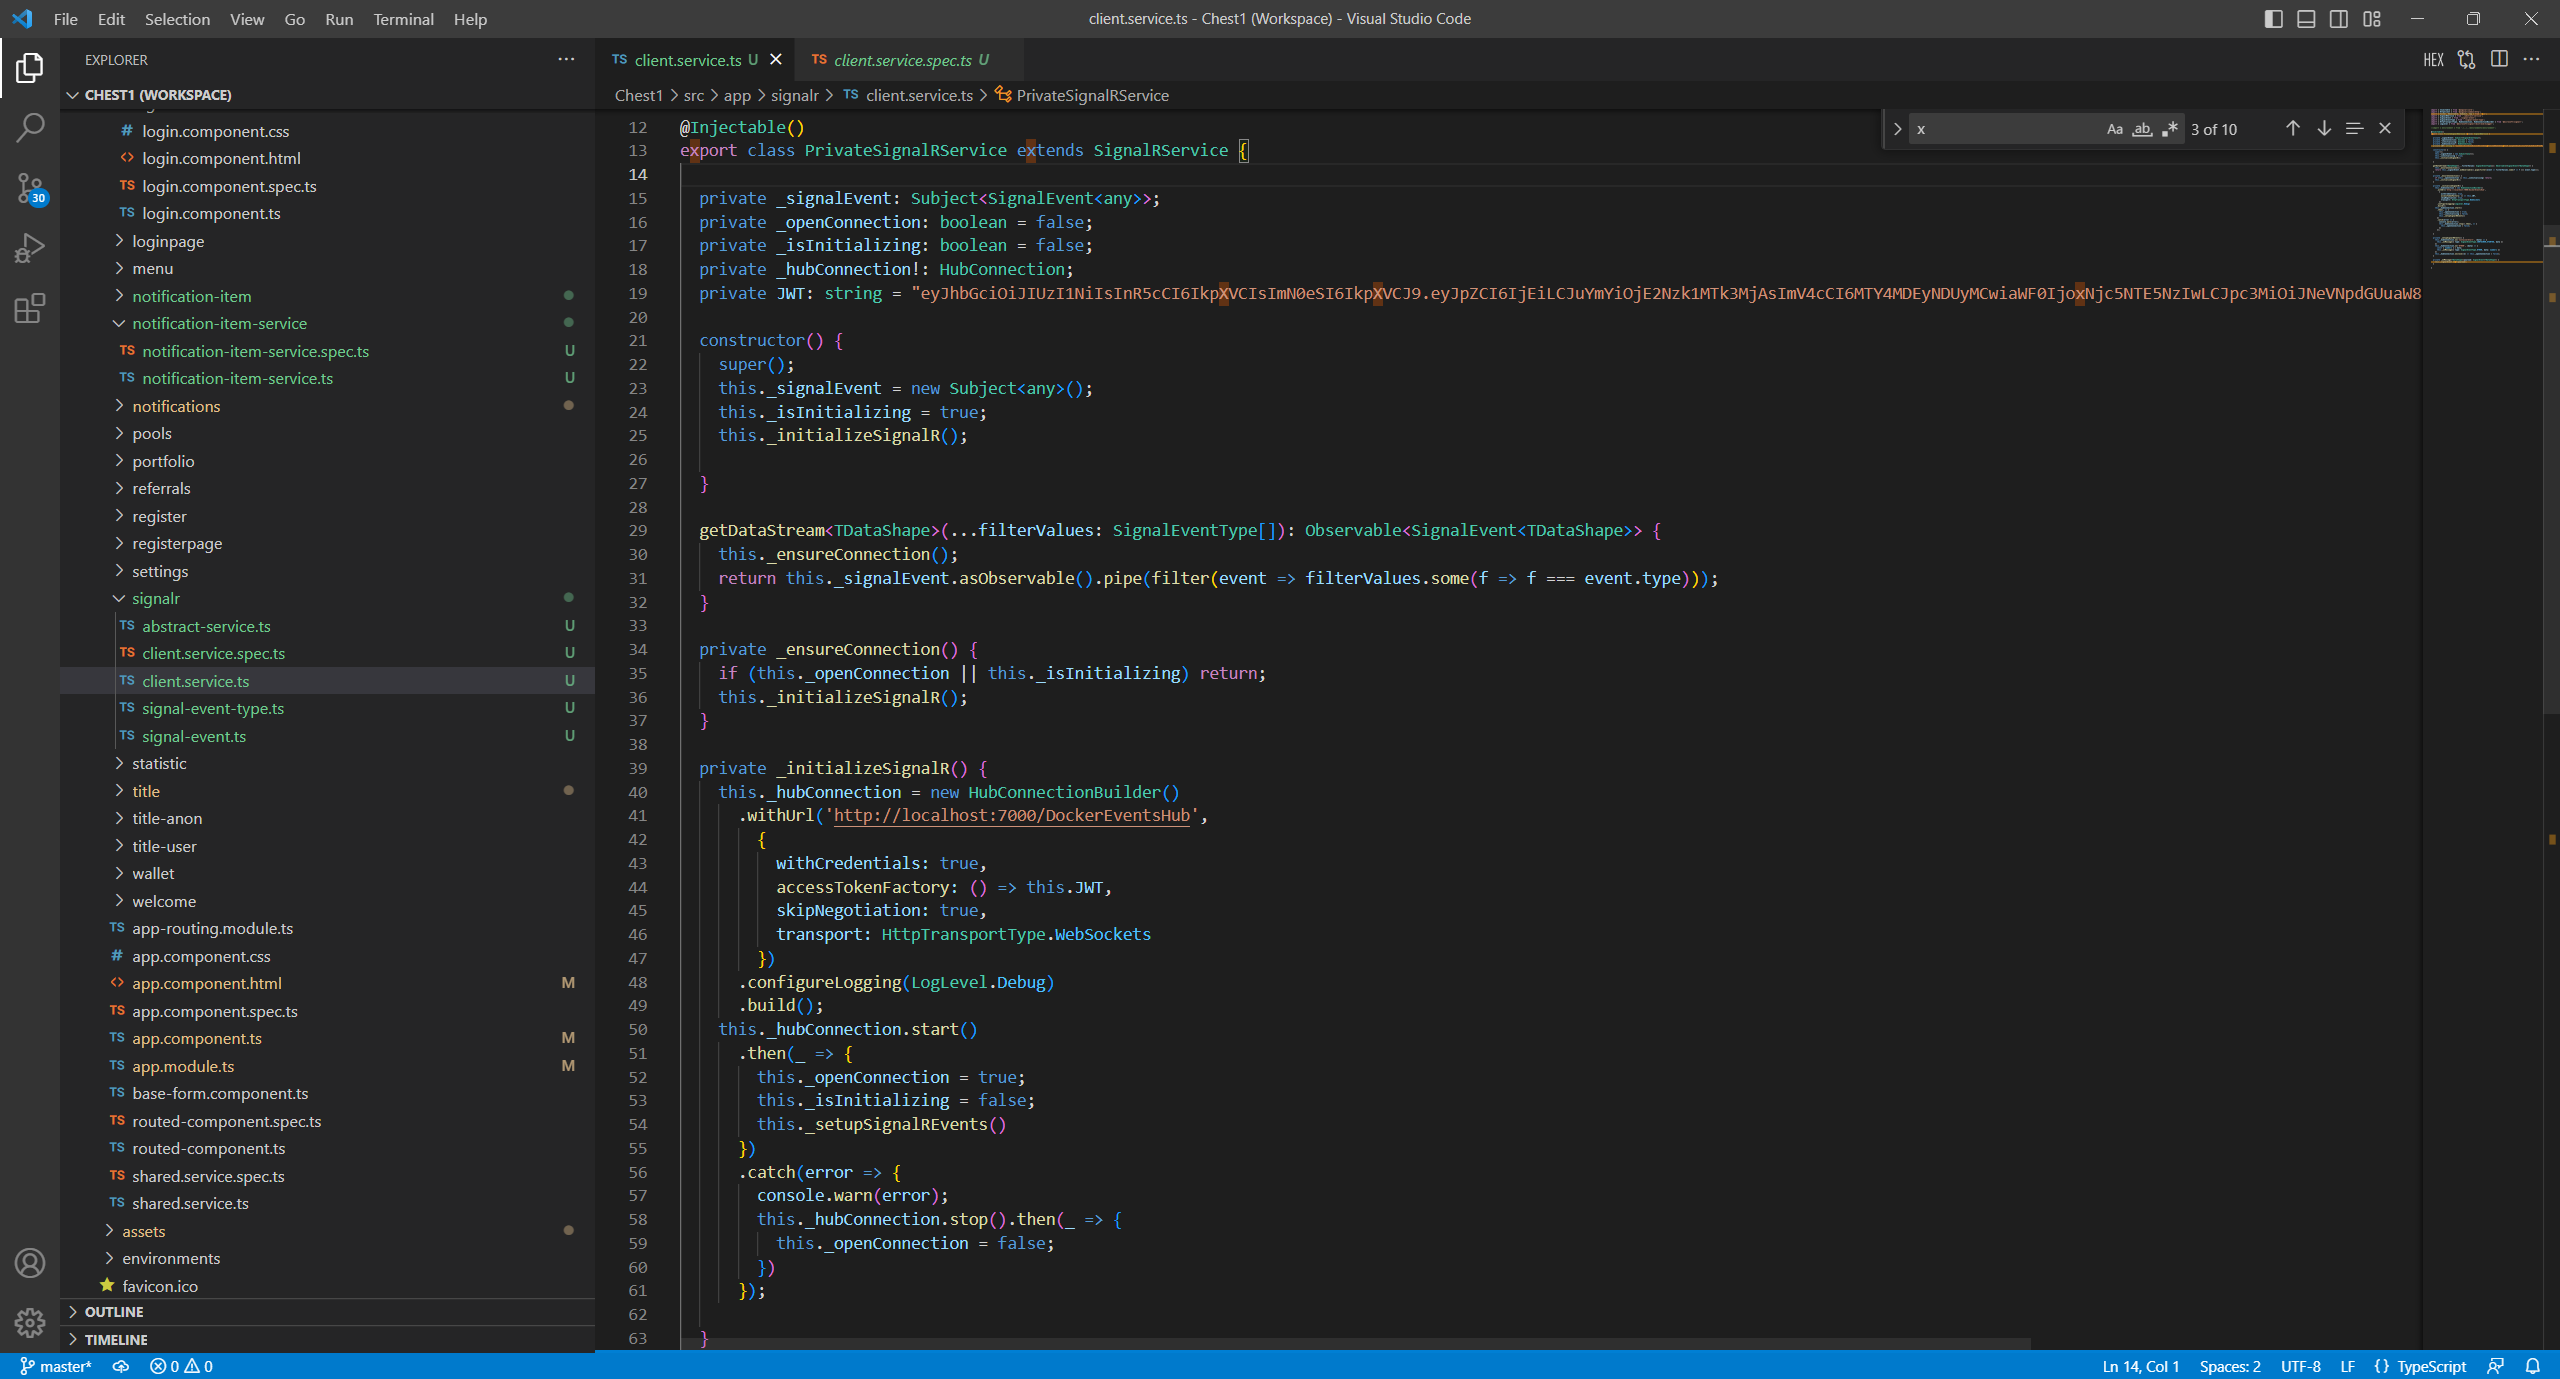Toggle Match Case in find widget

2114,129
